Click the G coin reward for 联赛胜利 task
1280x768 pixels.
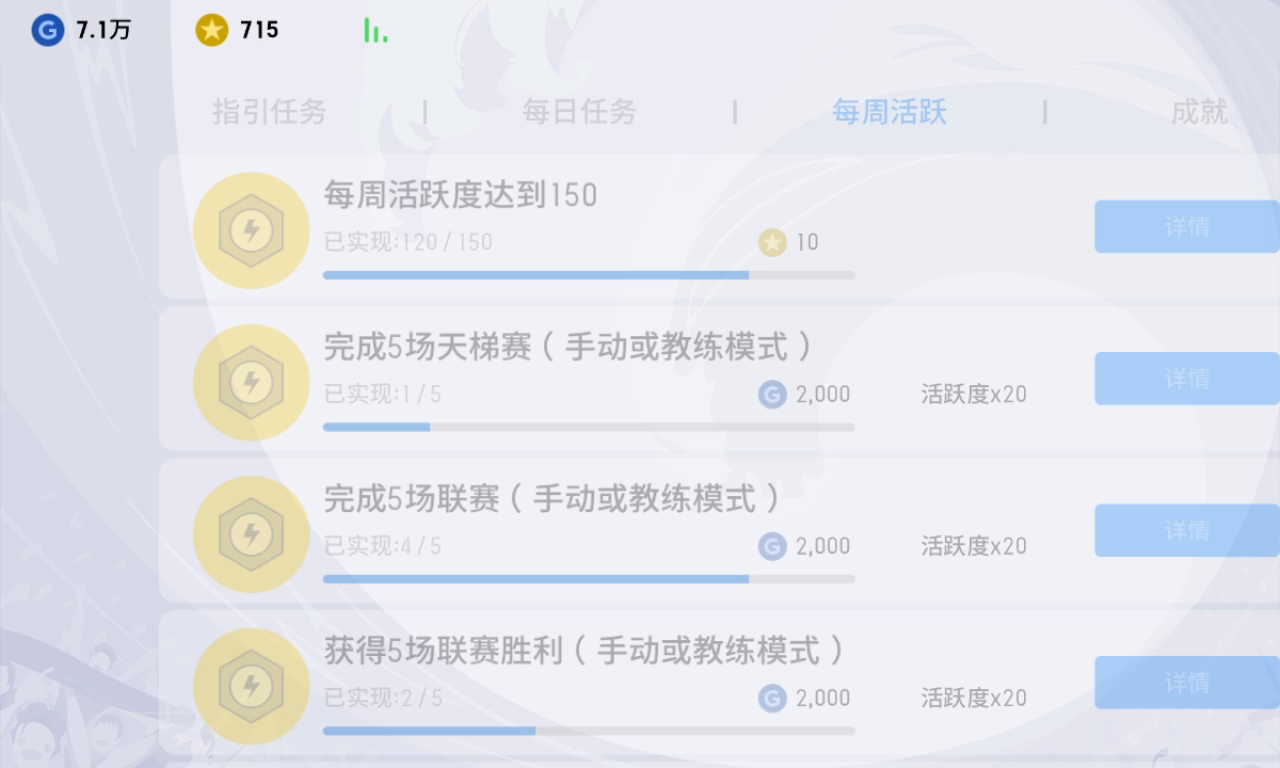[x=772, y=698]
